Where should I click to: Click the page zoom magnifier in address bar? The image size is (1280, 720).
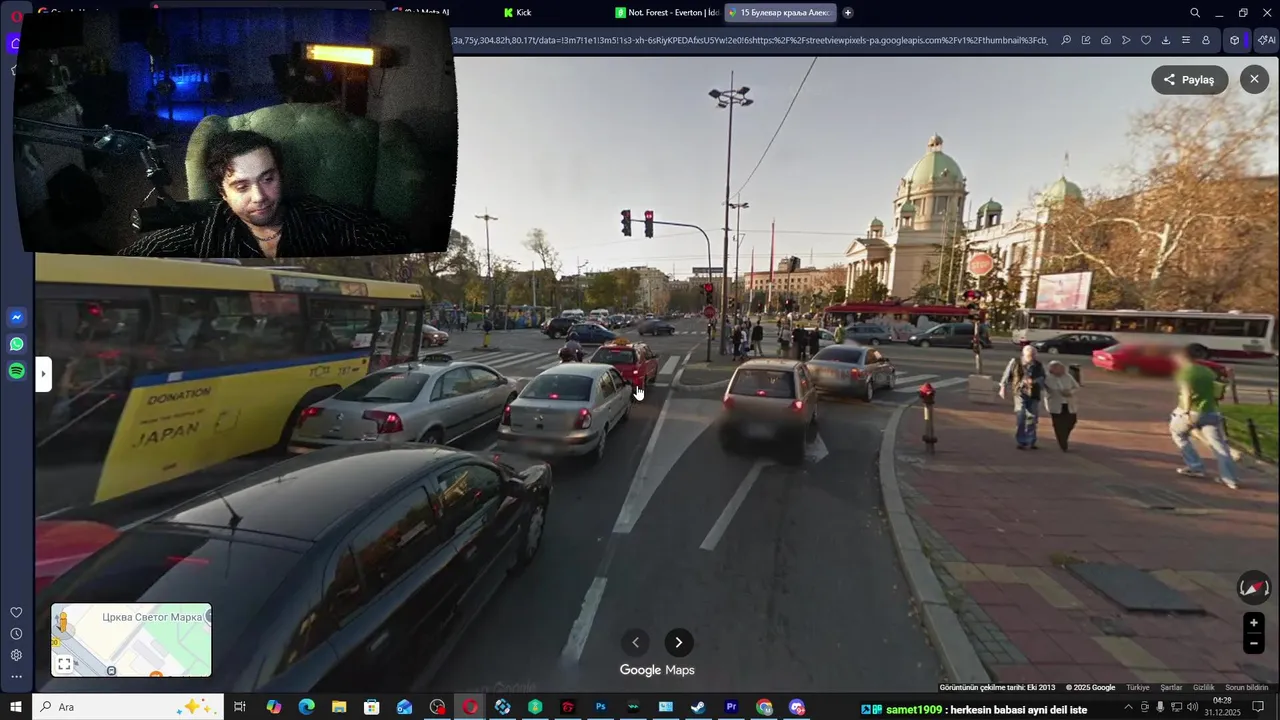[x=1066, y=40]
